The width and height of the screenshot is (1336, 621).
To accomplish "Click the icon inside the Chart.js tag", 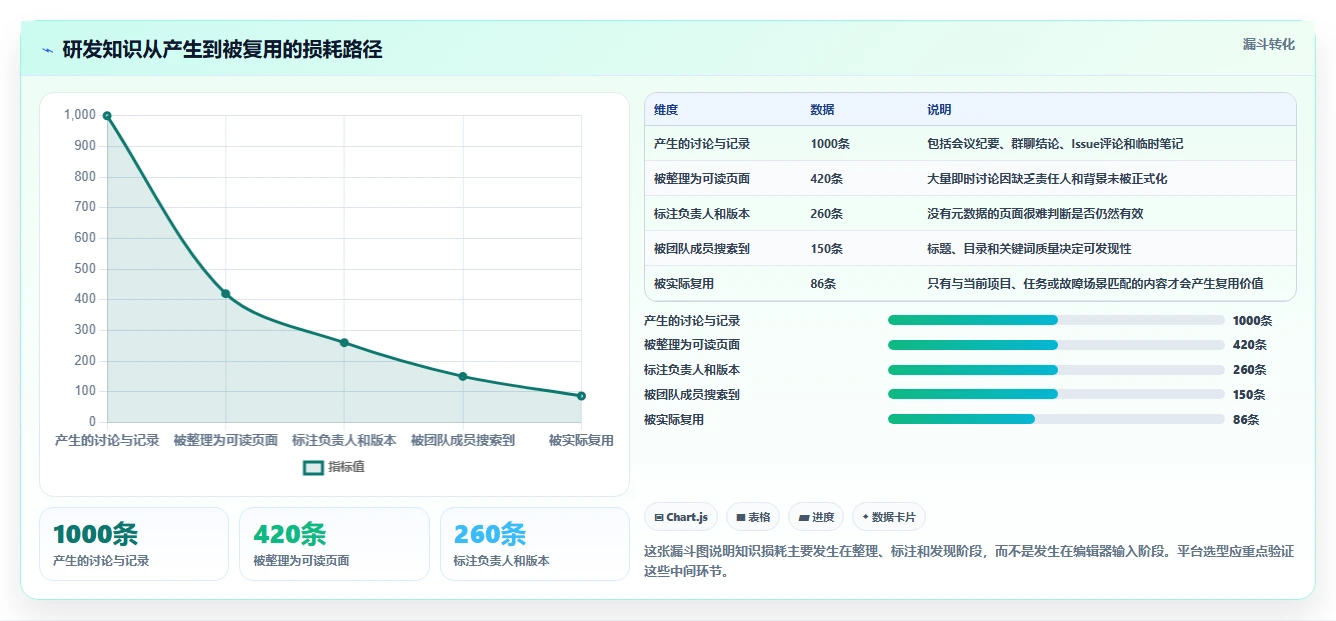I will (658, 517).
